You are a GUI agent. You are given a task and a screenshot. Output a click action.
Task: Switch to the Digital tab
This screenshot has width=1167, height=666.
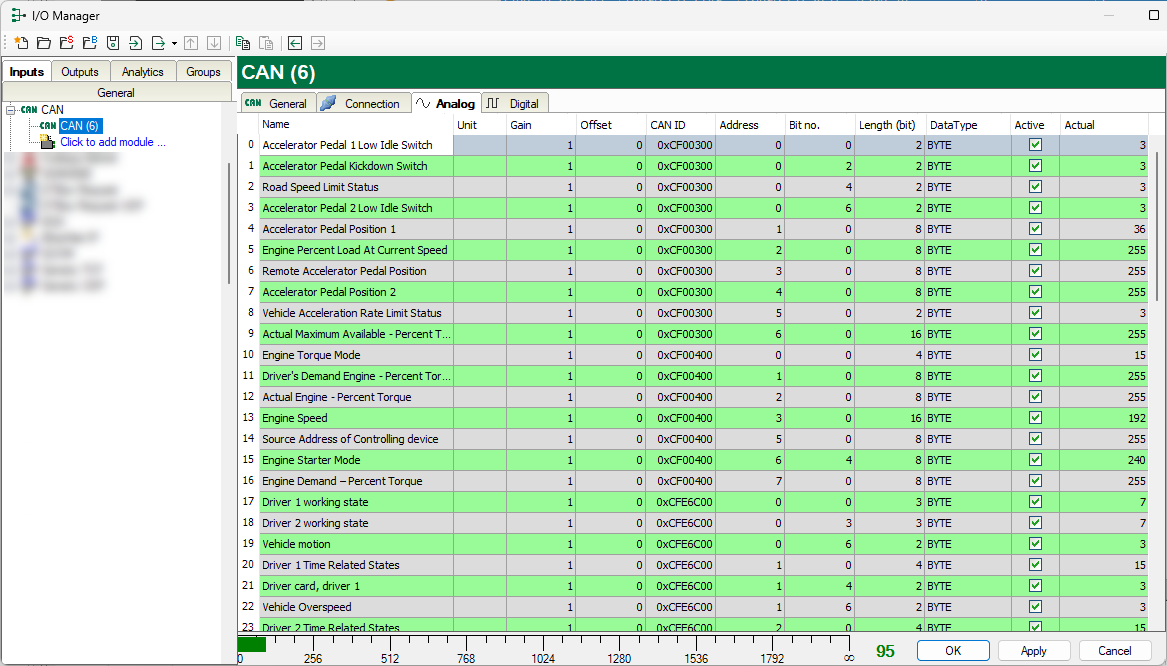point(514,103)
